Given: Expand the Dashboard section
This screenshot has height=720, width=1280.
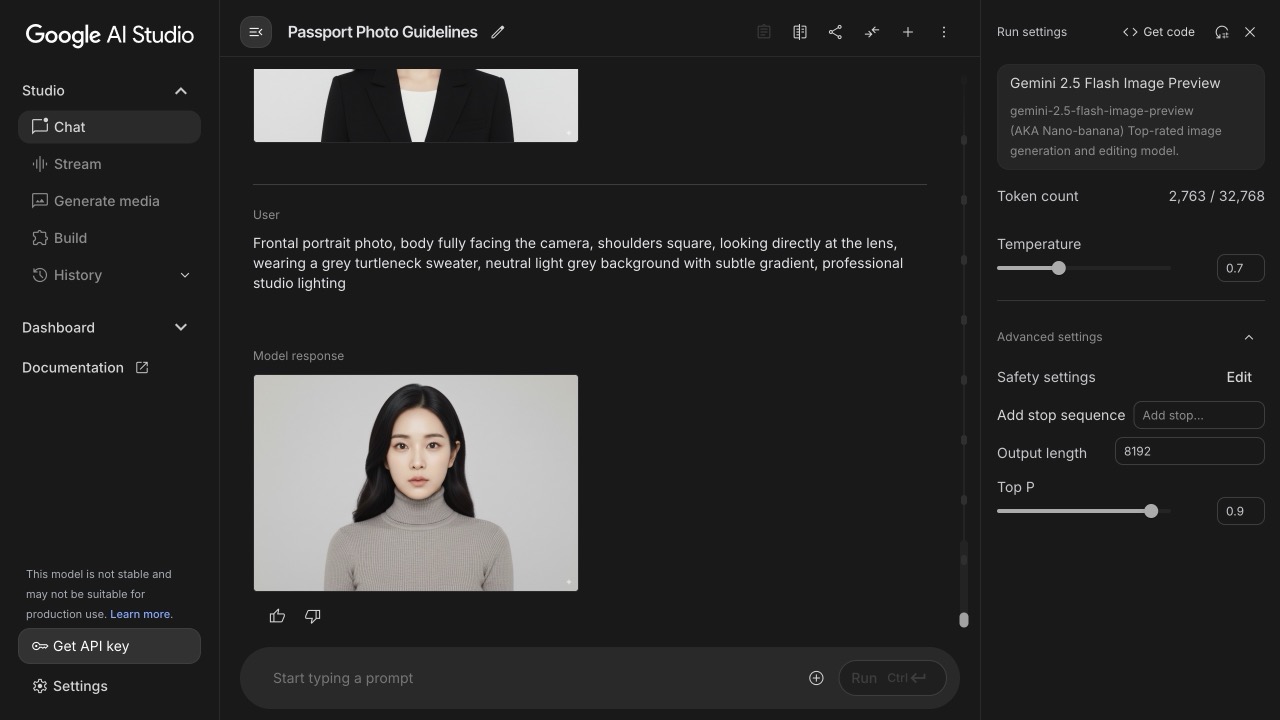Looking at the screenshot, I should (181, 327).
